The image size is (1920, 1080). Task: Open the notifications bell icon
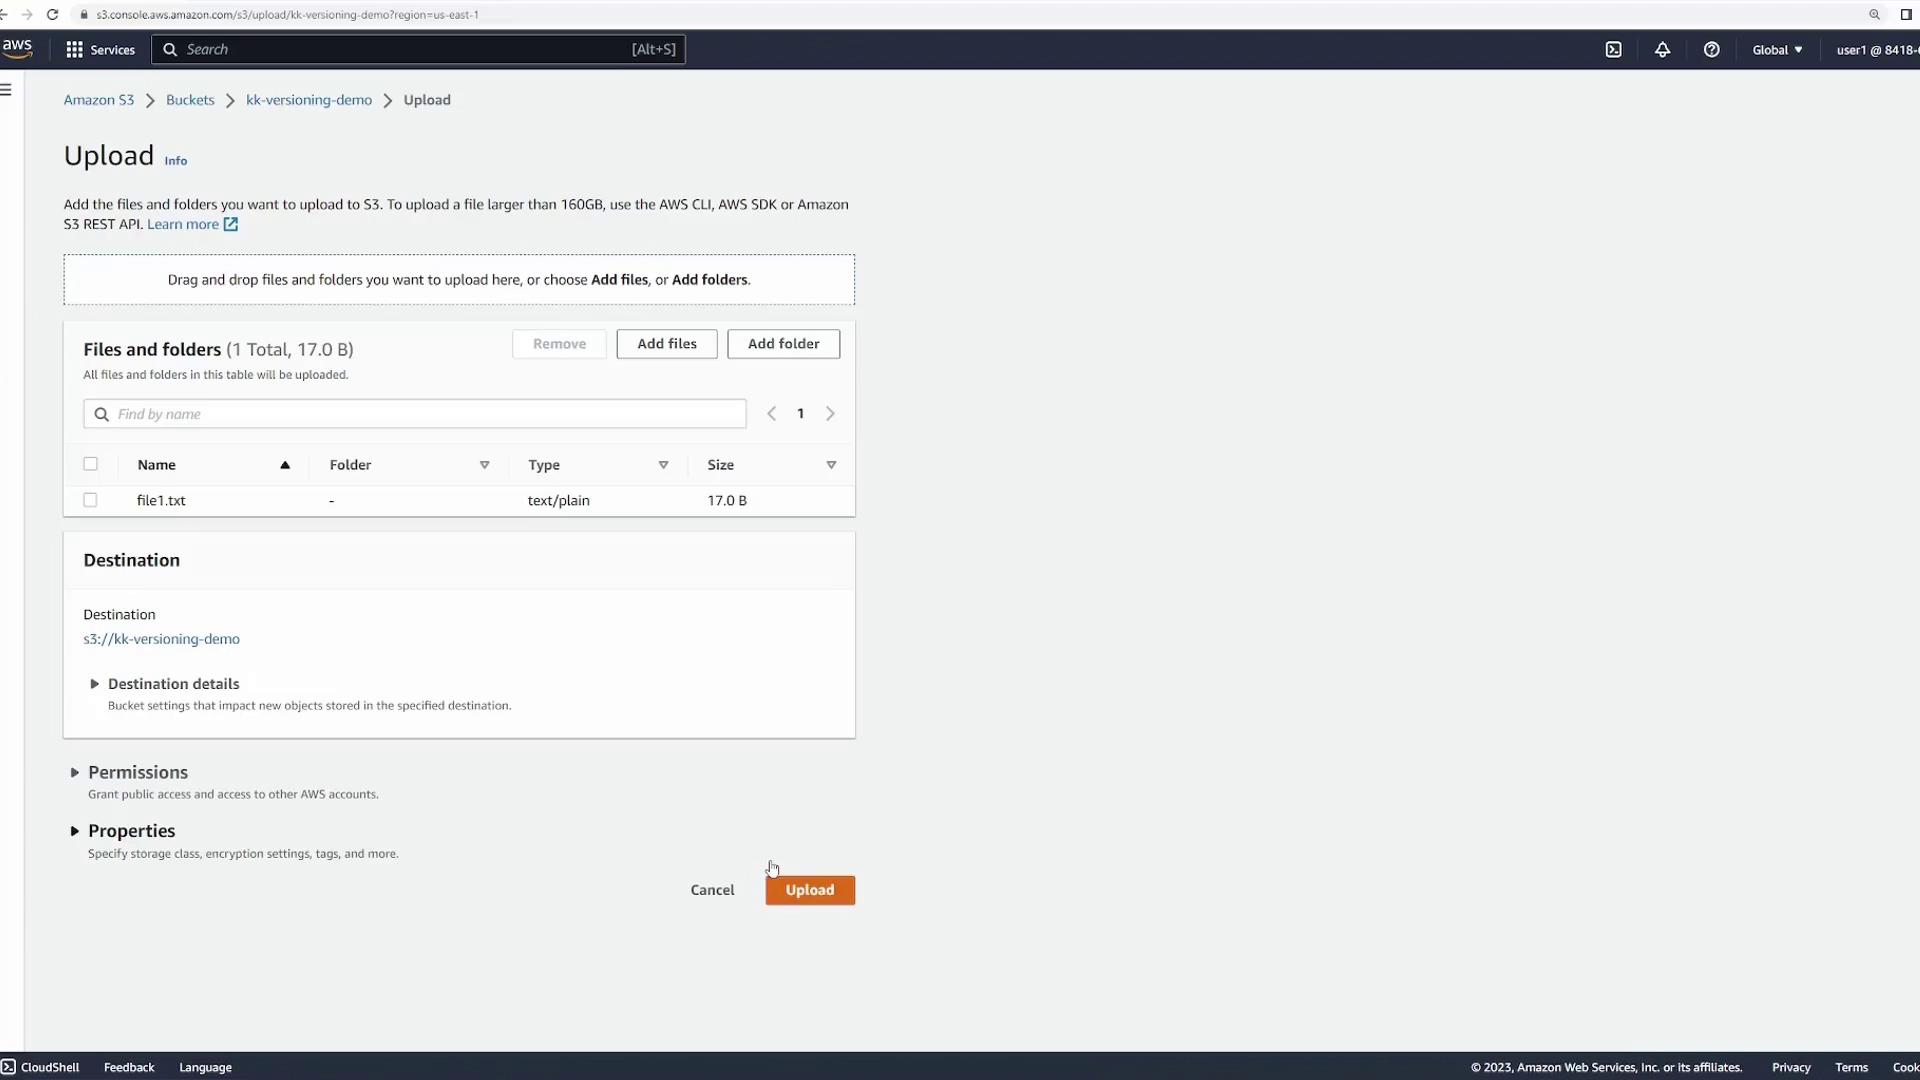click(1662, 50)
